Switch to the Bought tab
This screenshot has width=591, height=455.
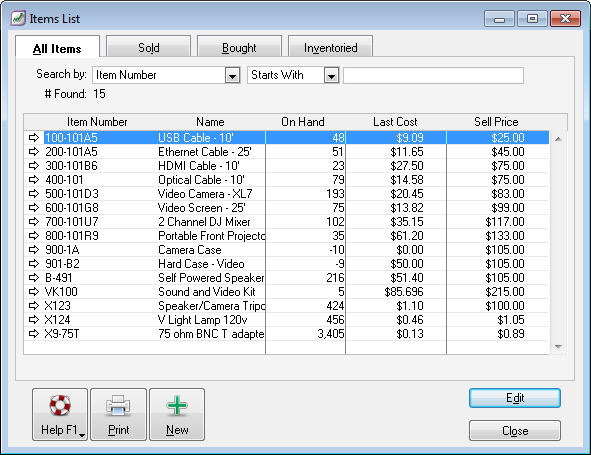[239, 47]
